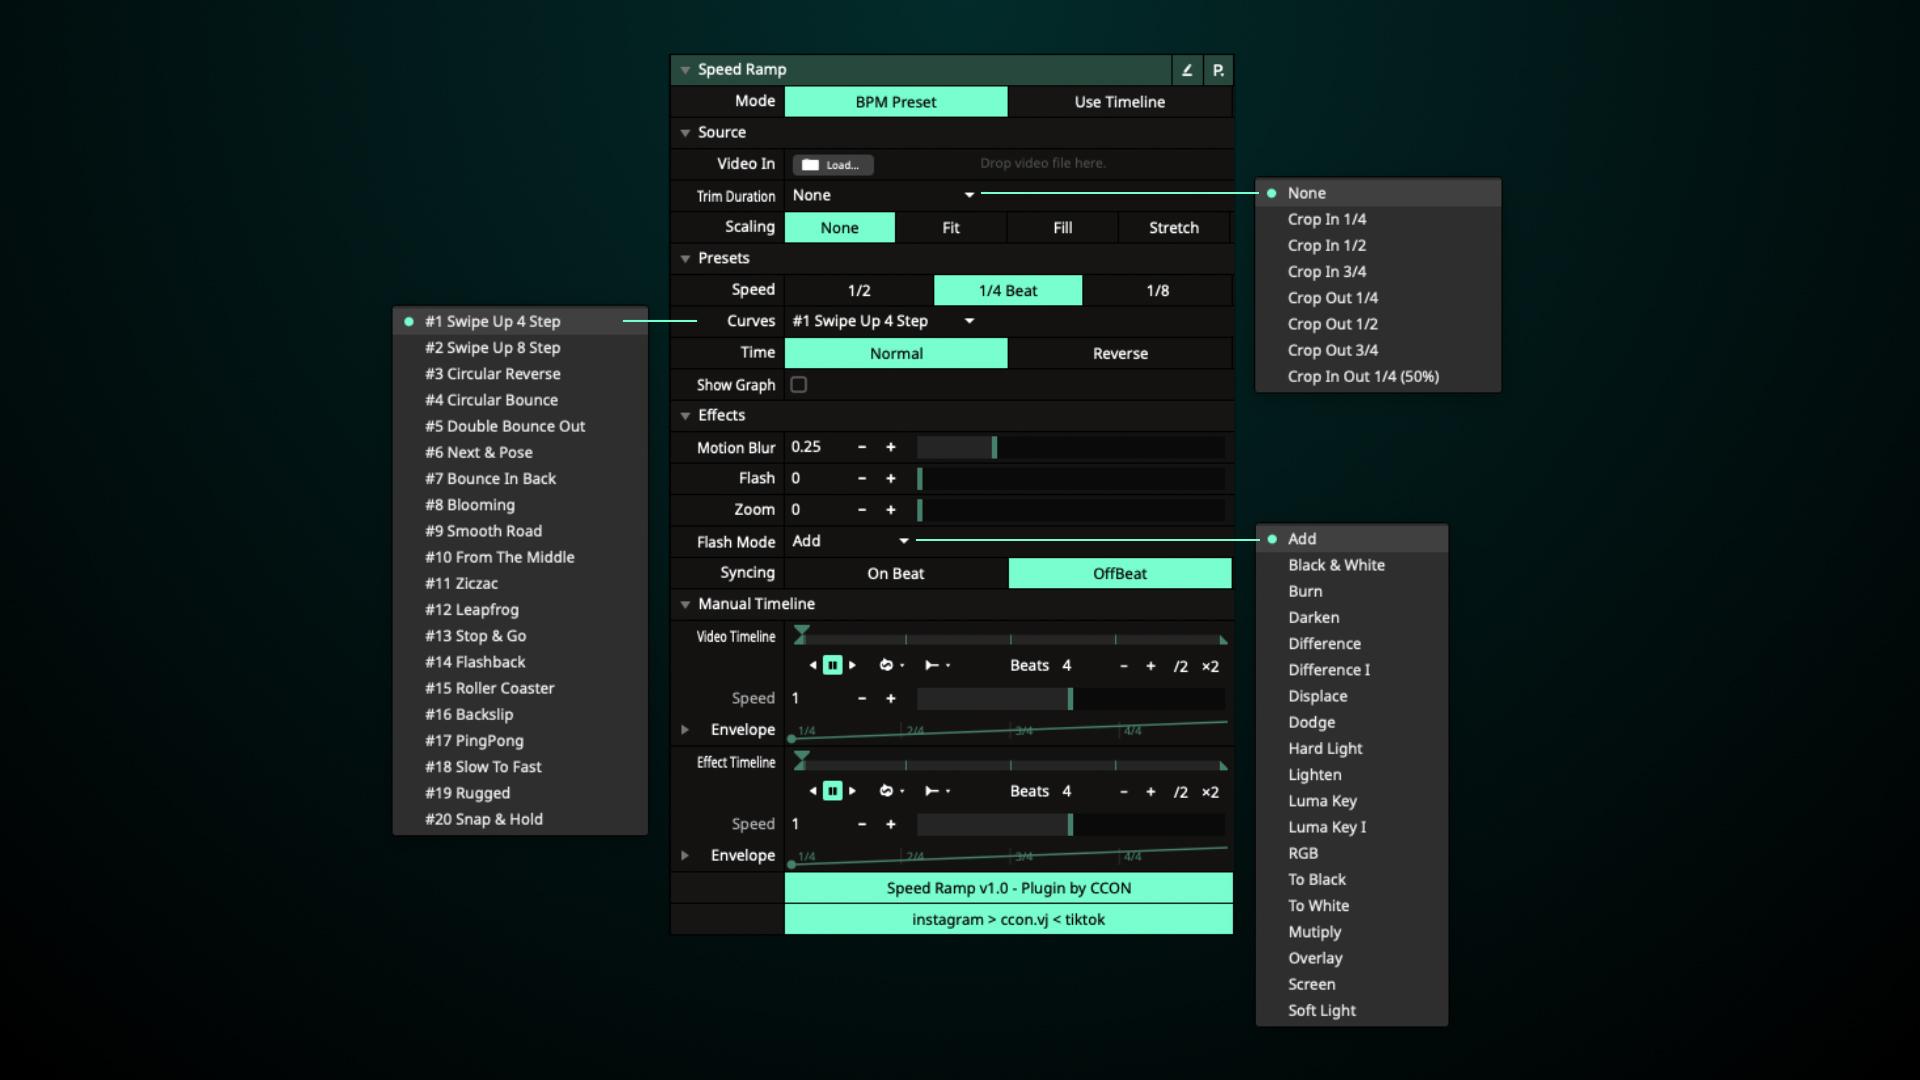Adjust the Motion Blur slider

point(994,448)
